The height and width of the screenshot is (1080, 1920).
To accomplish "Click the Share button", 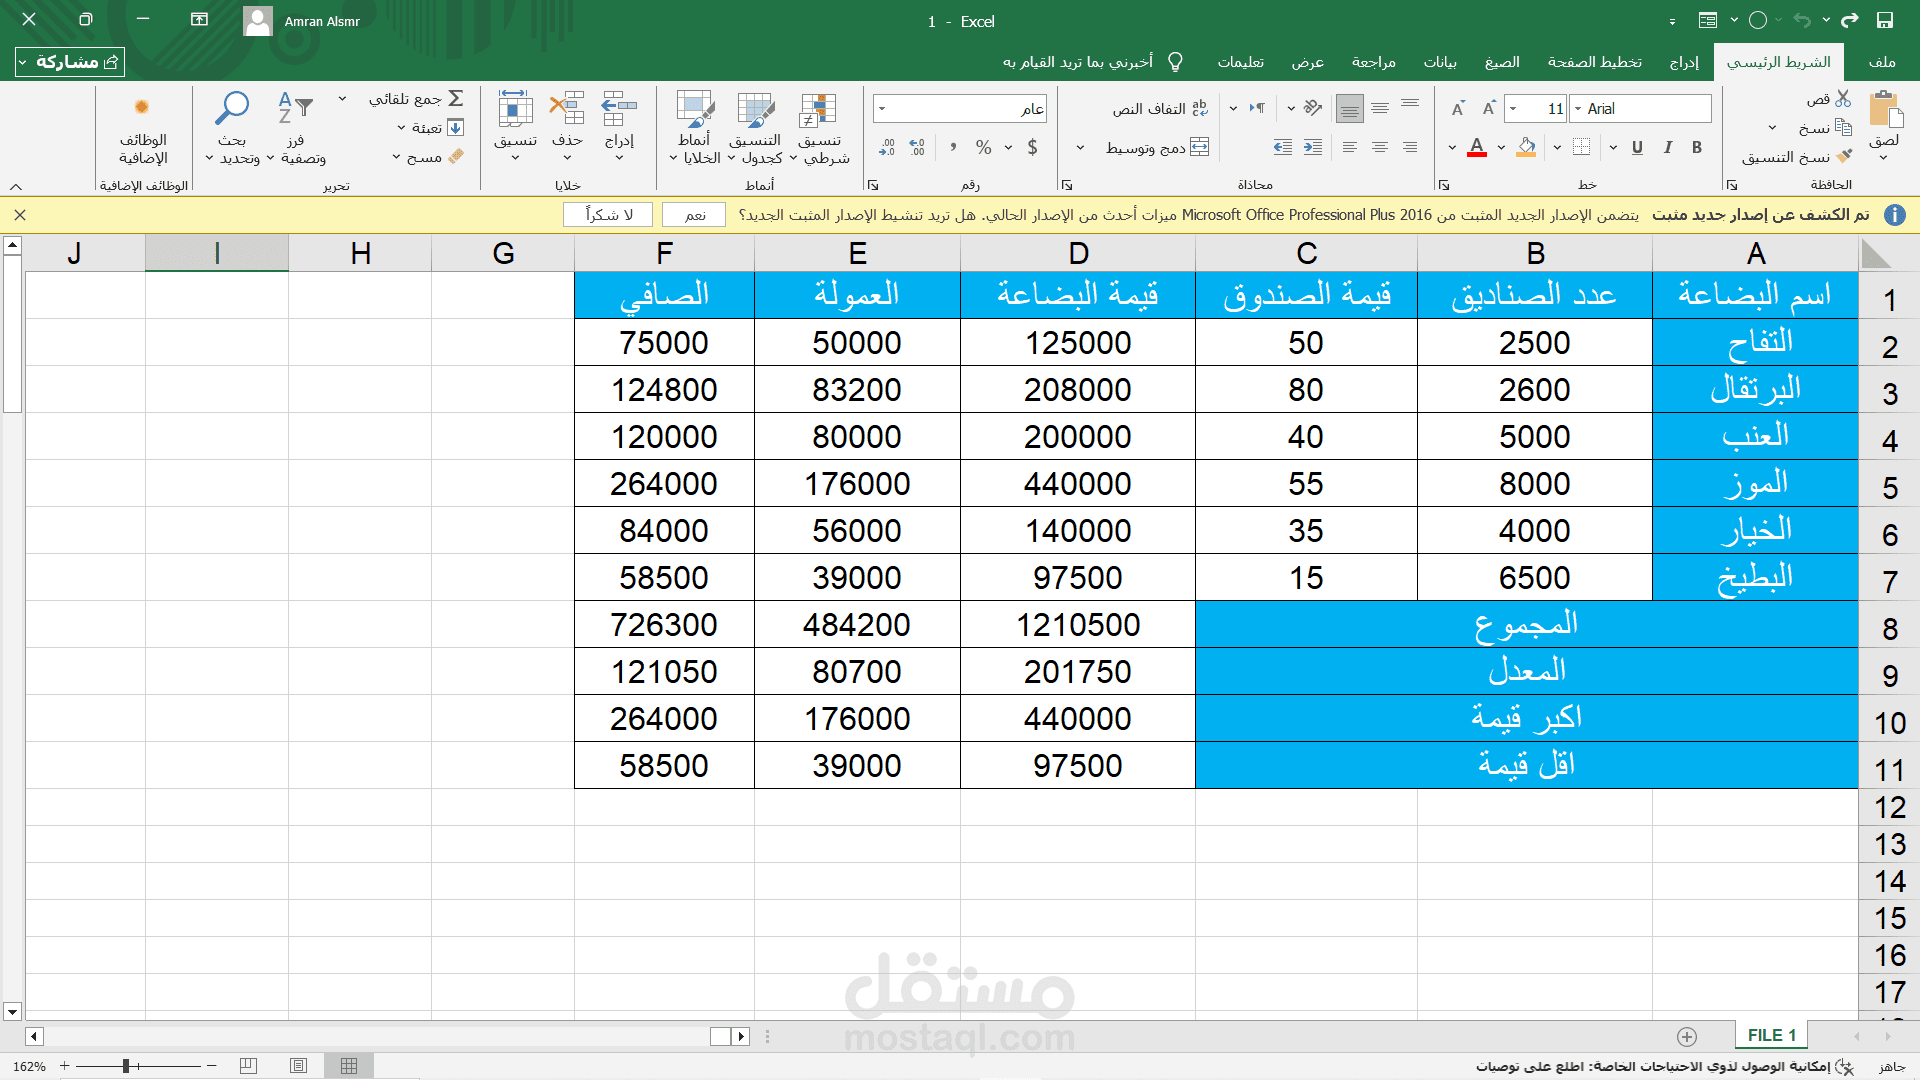I will pos(70,62).
